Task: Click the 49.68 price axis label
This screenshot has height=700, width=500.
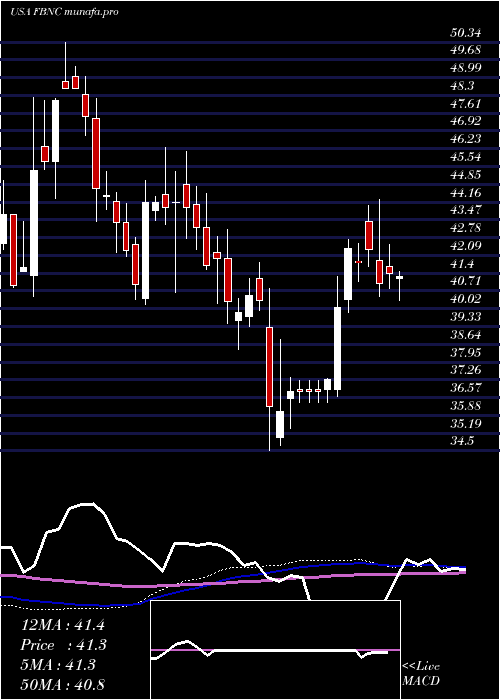Action: (x=464, y=50)
